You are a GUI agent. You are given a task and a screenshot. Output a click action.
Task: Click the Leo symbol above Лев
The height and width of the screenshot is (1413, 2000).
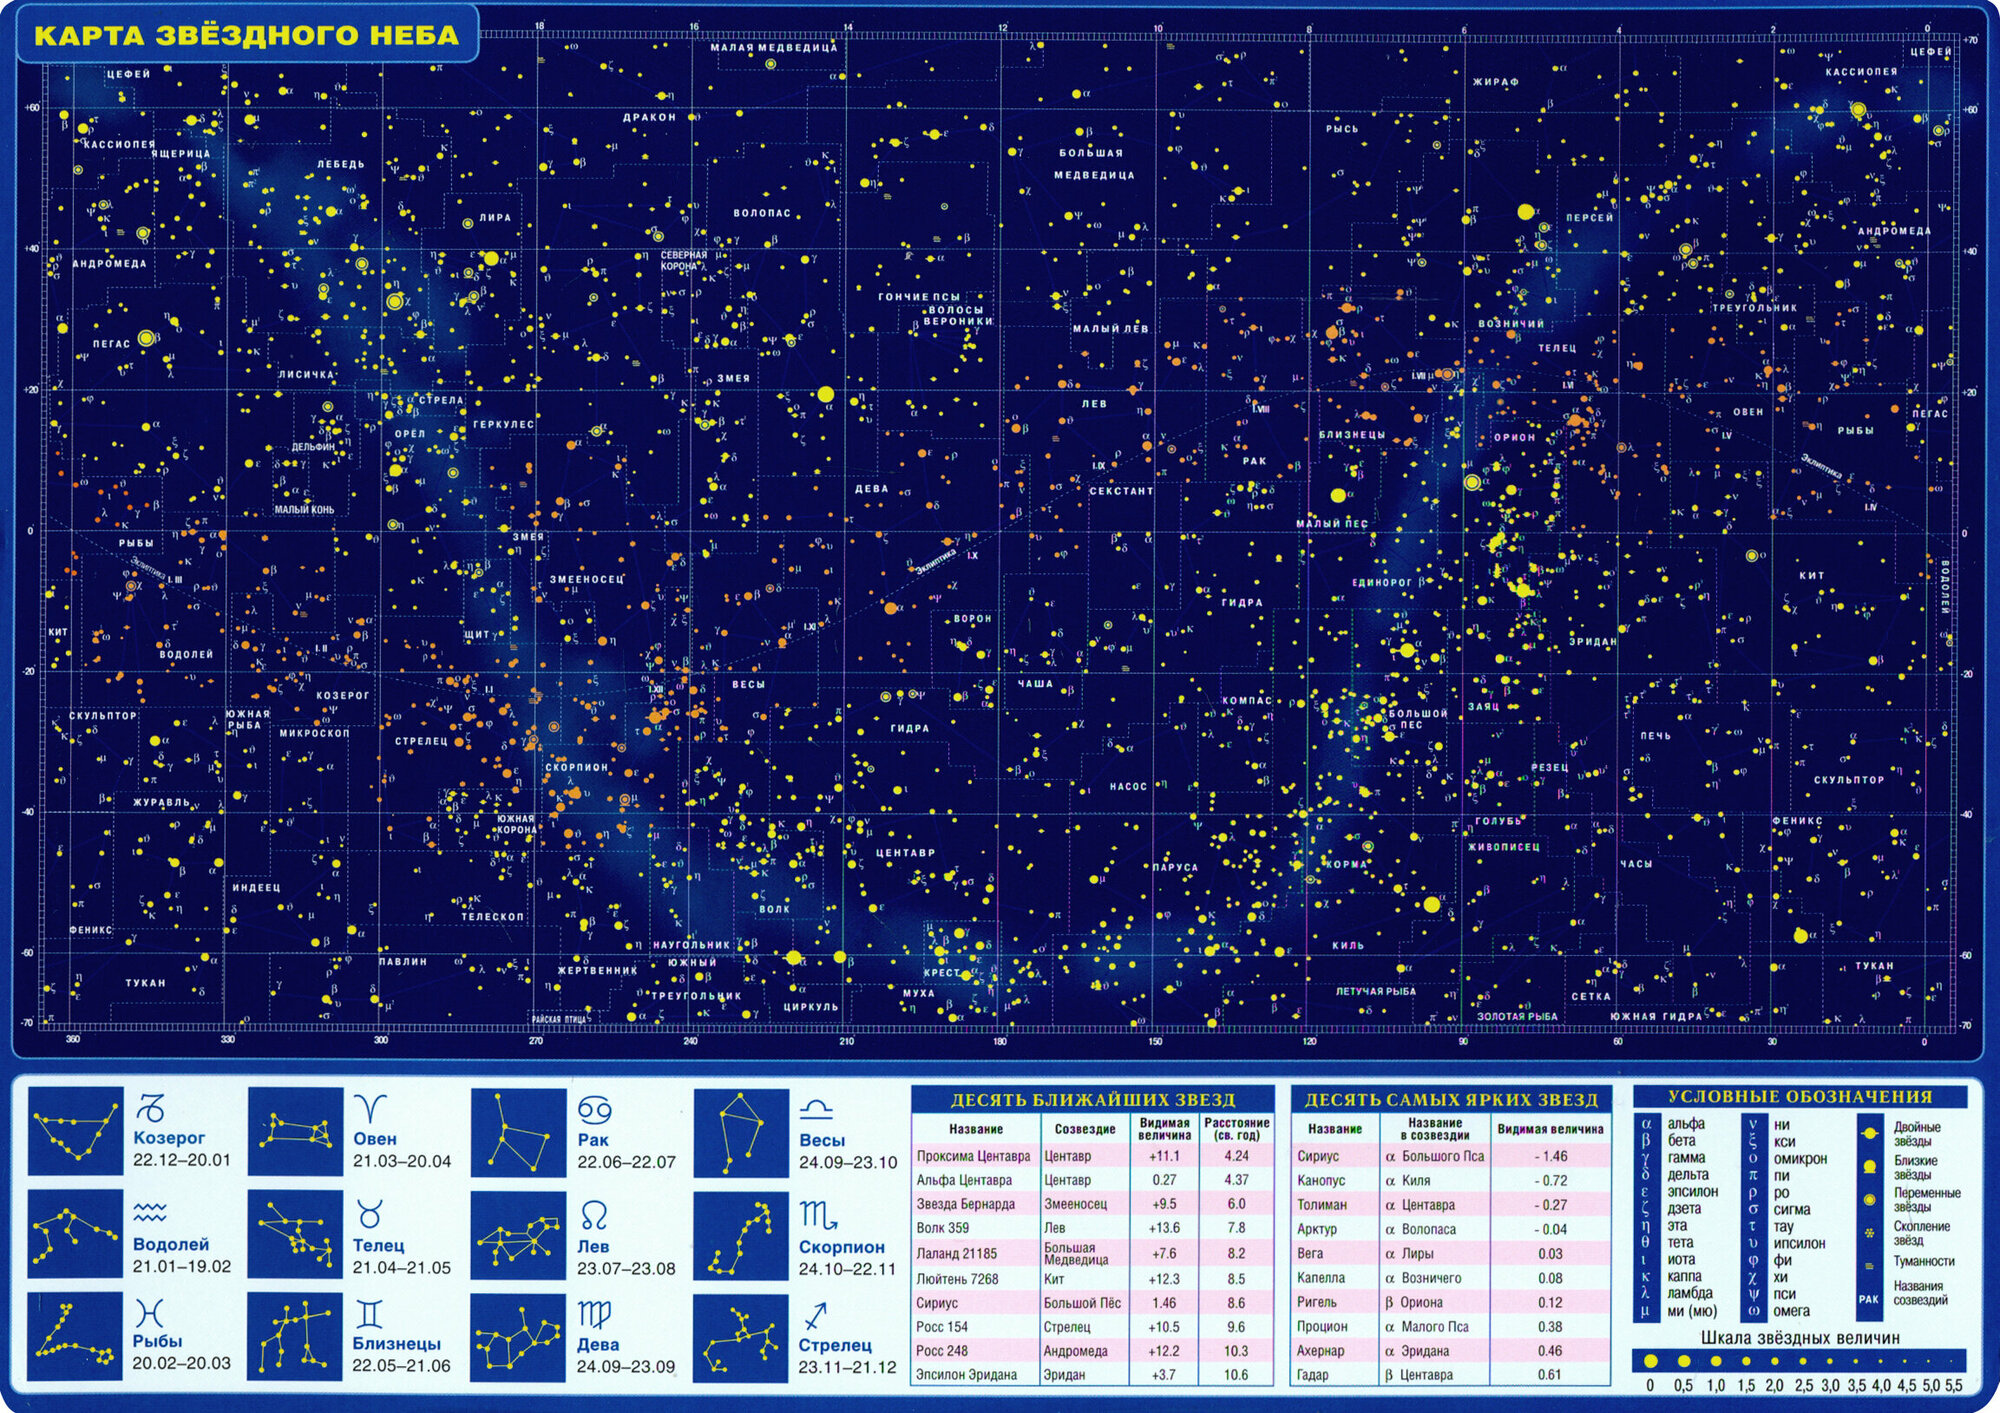coord(594,1216)
